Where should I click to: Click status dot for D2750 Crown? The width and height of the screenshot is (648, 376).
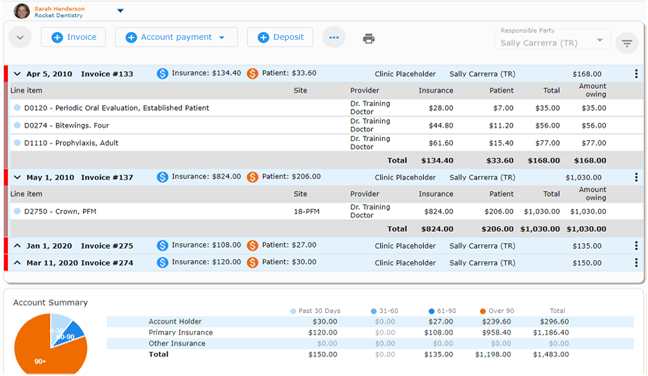point(17,211)
